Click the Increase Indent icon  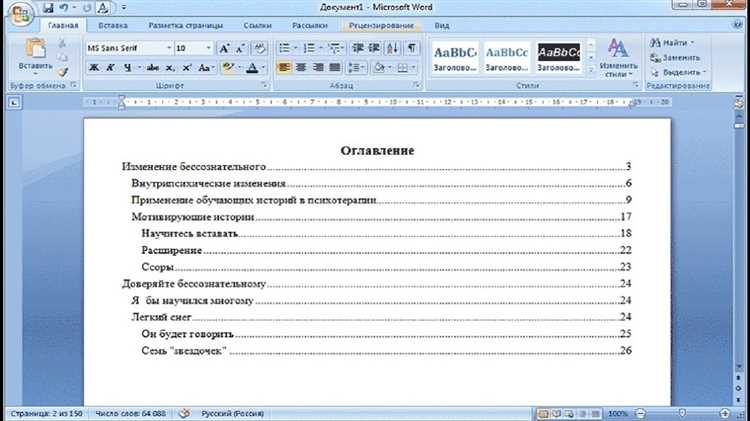click(374, 48)
